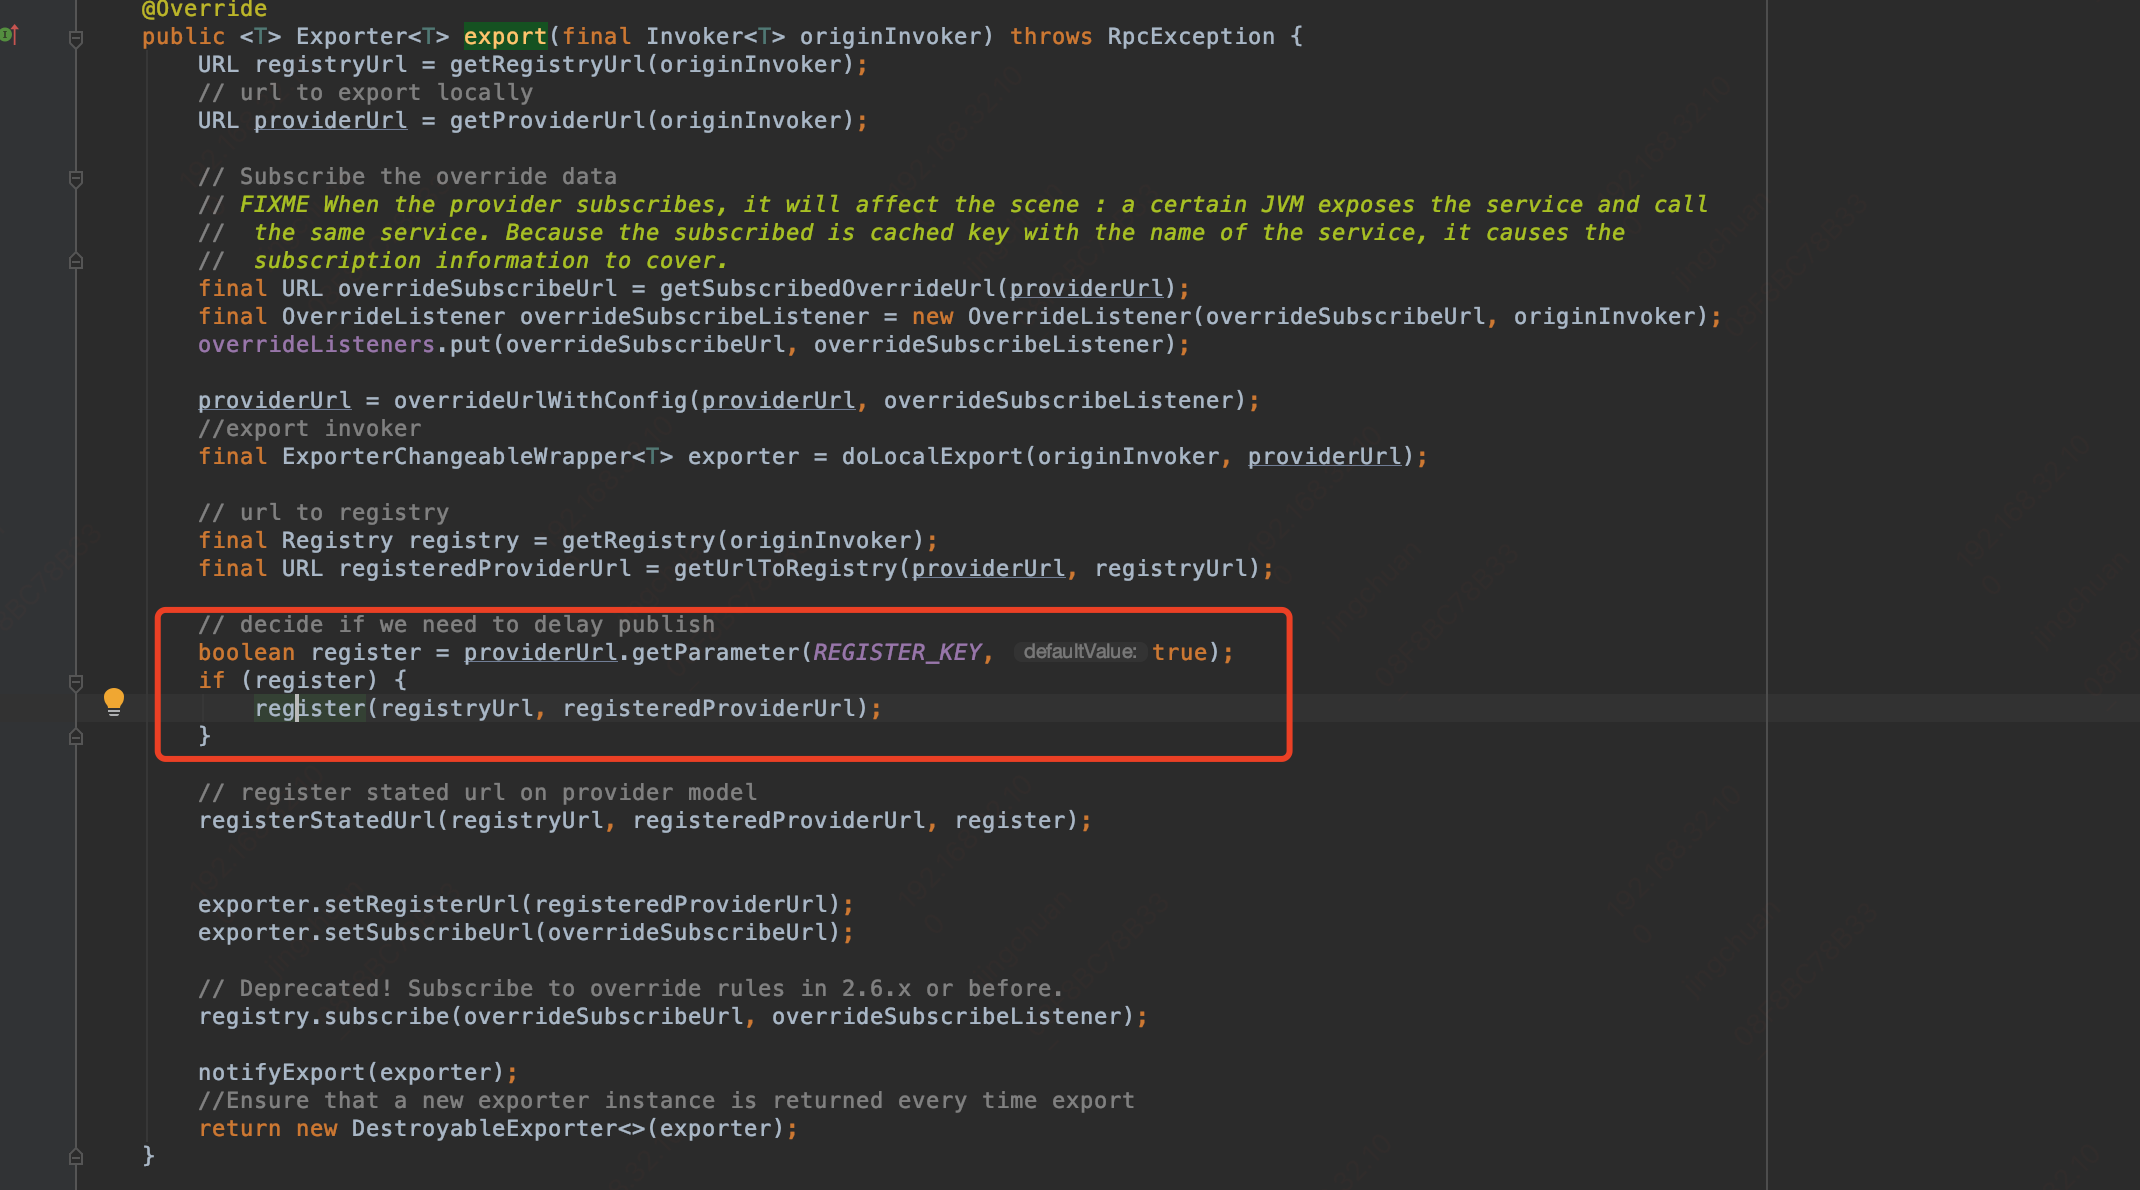
Task: Click the DestroyableExporter constructor in return statement
Action: 482,1129
